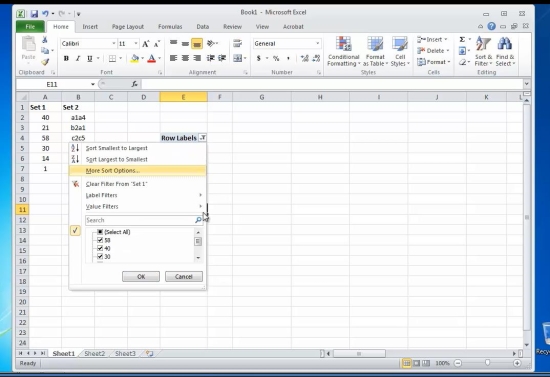
Task: Click the Percent Style icon
Action: point(276,58)
